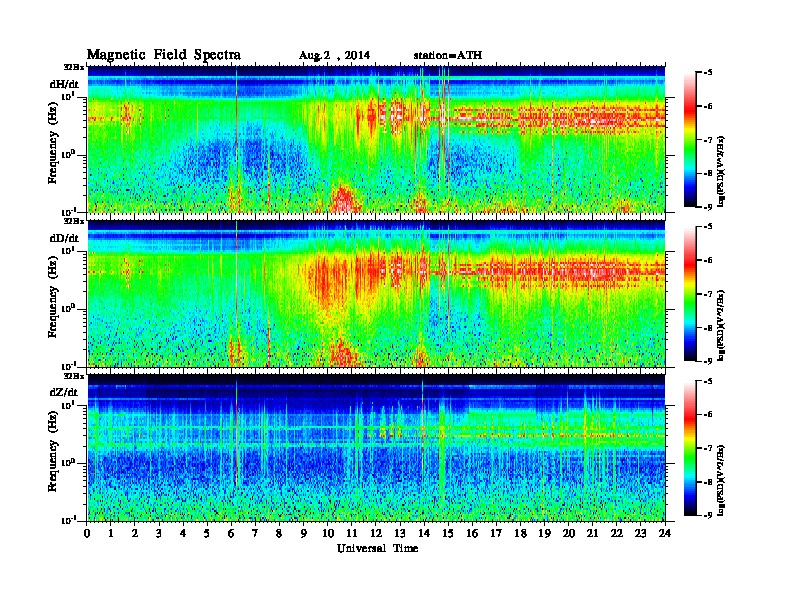
Task: Click the 'Universal Time' axis label
Action: [377, 548]
